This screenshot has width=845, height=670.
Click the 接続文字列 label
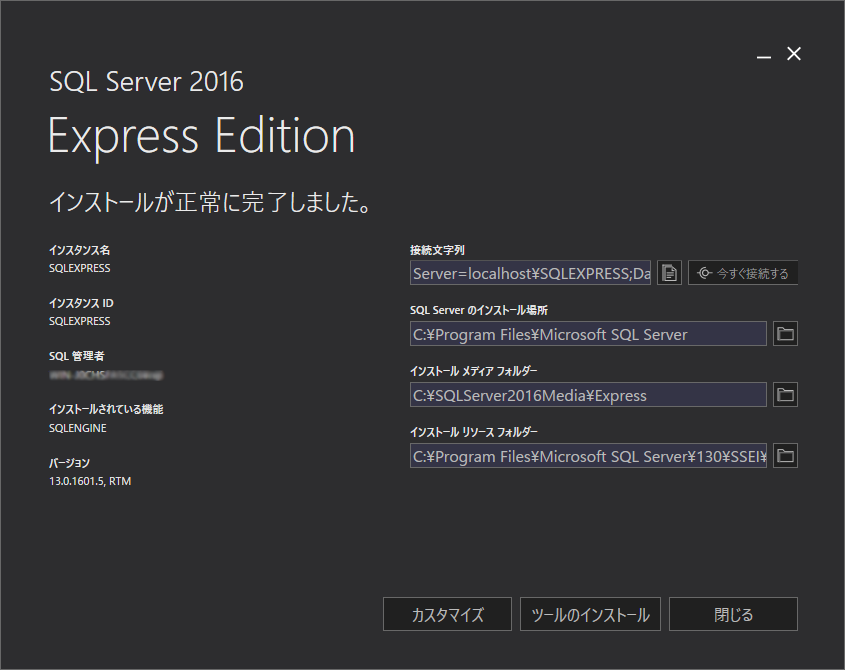click(437, 250)
